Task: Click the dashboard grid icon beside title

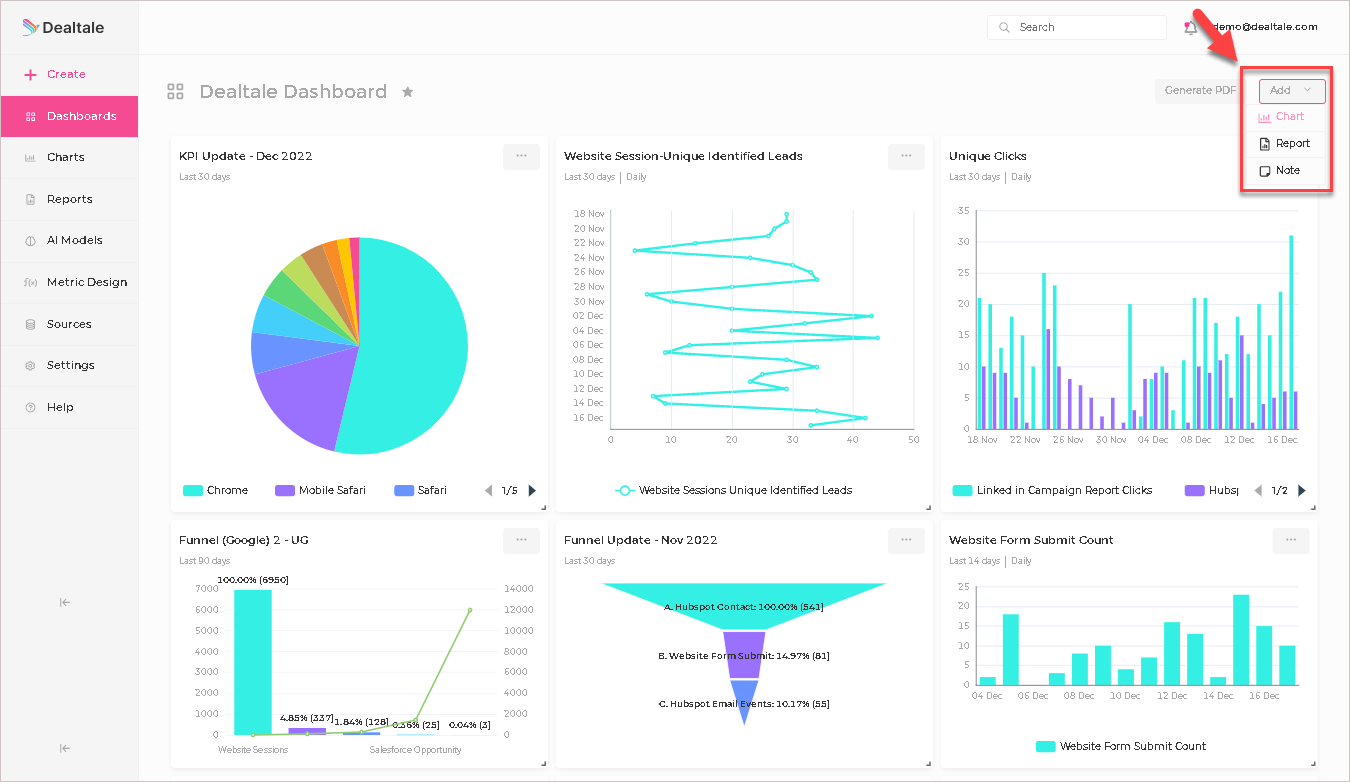Action: click(x=175, y=92)
